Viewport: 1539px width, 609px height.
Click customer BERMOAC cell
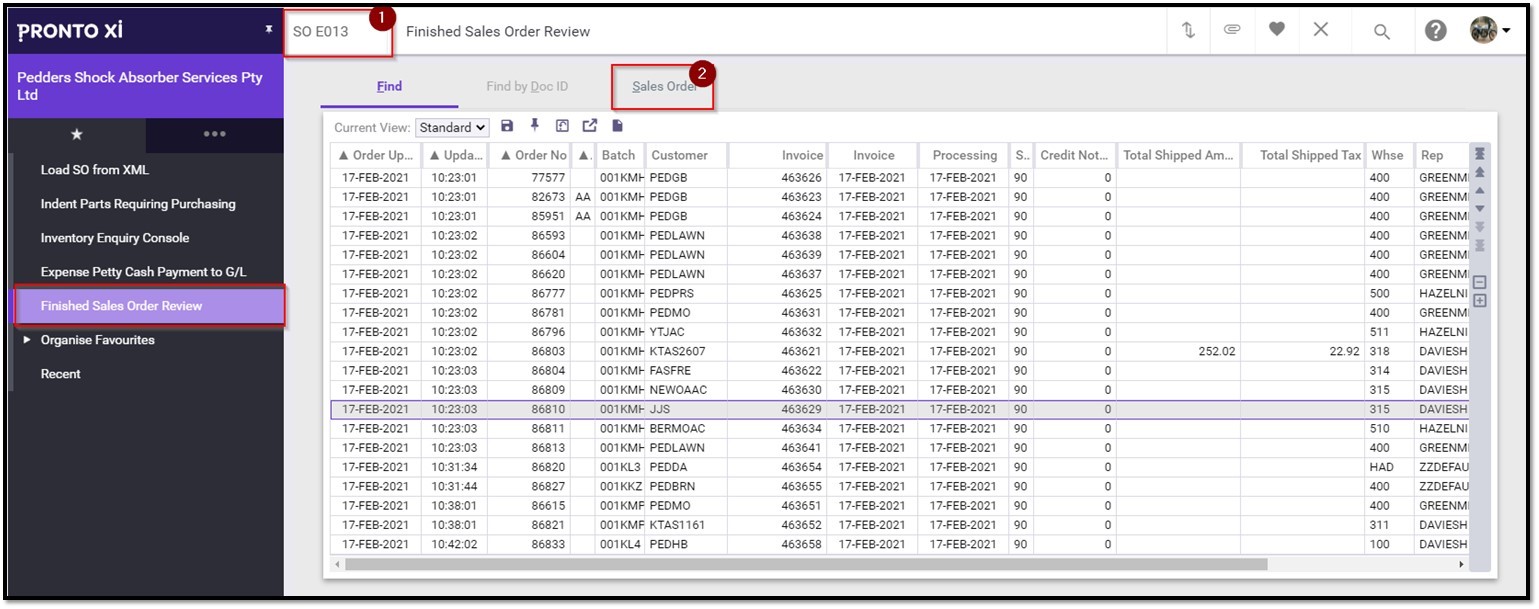click(x=686, y=429)
